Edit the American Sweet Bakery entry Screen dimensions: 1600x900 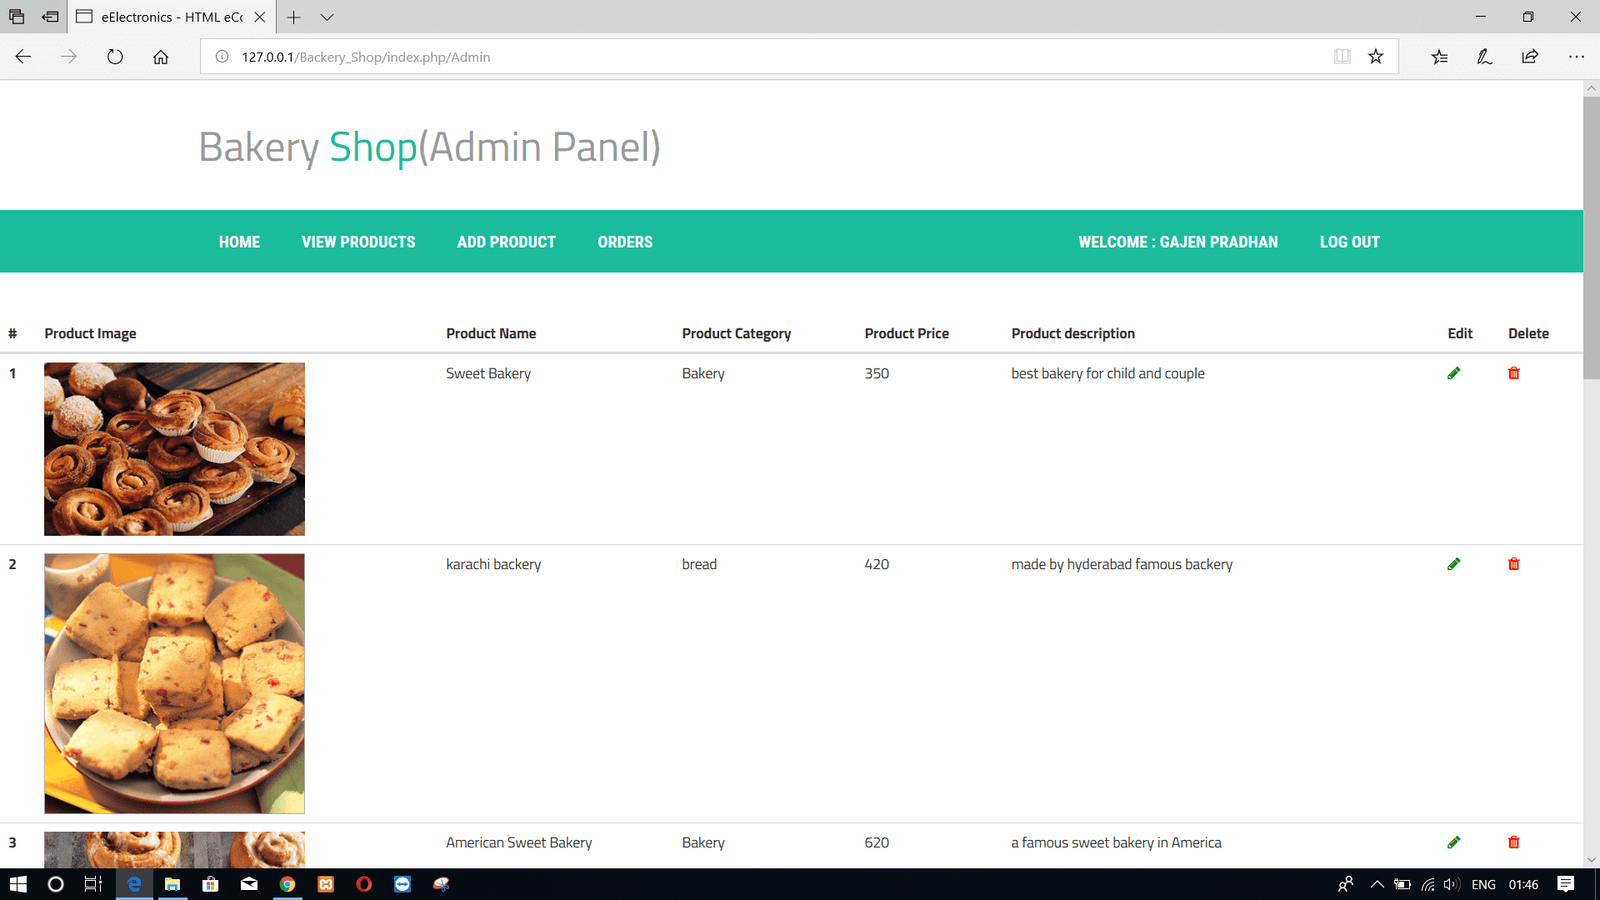[1453, 842]
